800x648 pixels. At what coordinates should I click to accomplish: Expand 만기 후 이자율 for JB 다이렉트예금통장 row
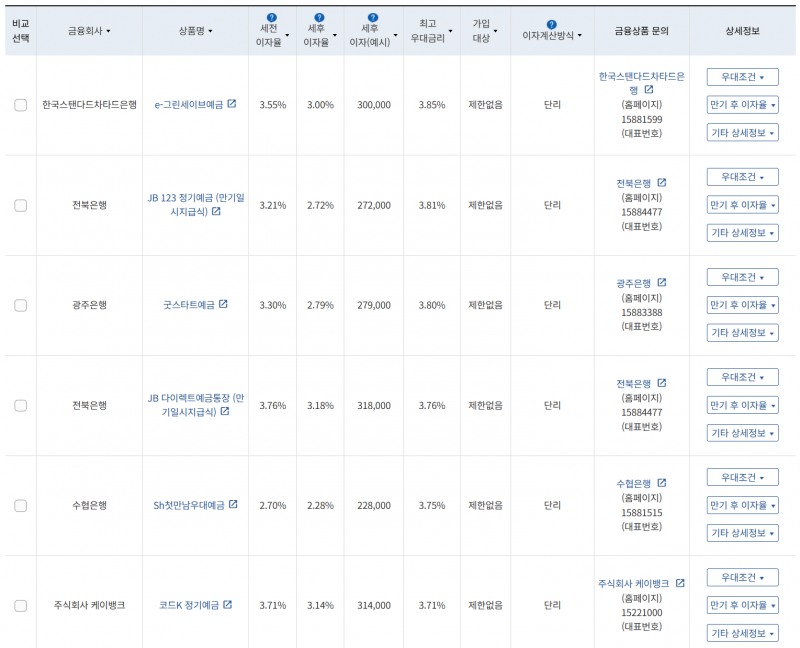tap(742, 405)
